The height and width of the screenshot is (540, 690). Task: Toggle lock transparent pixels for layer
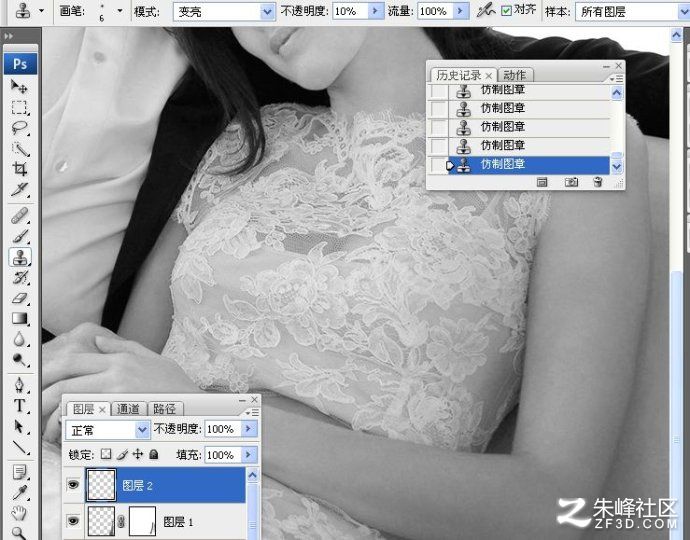click(106, 454)
